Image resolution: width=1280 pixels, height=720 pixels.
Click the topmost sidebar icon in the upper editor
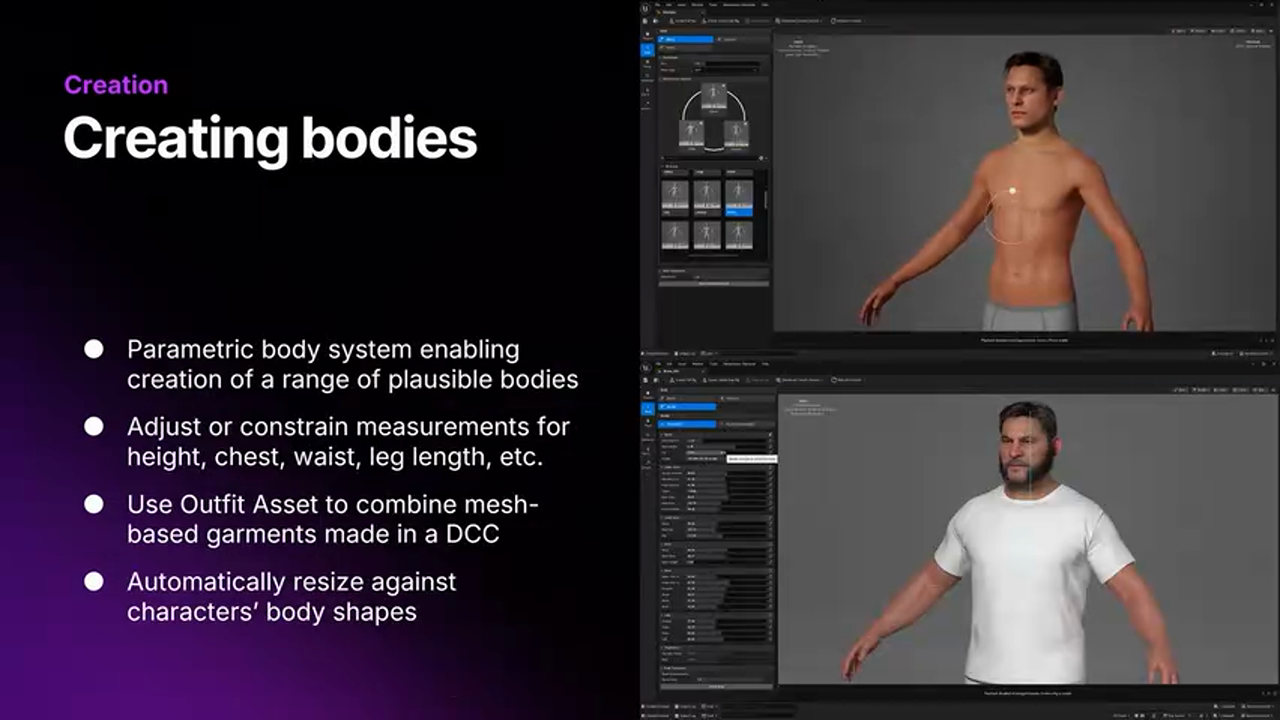(x=646, y=36)
